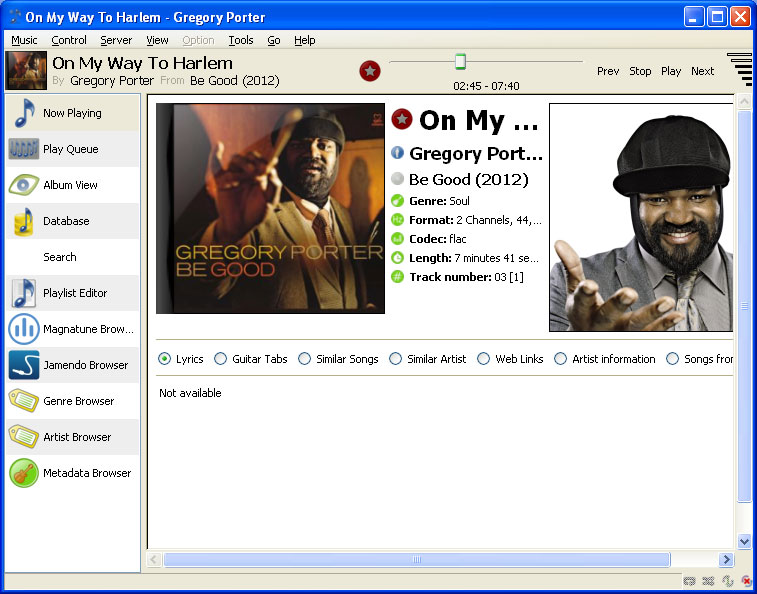Viewport: 757px width, 594px height.
Task: Open the Search sidebar item
Action: [x=72, y=257]
